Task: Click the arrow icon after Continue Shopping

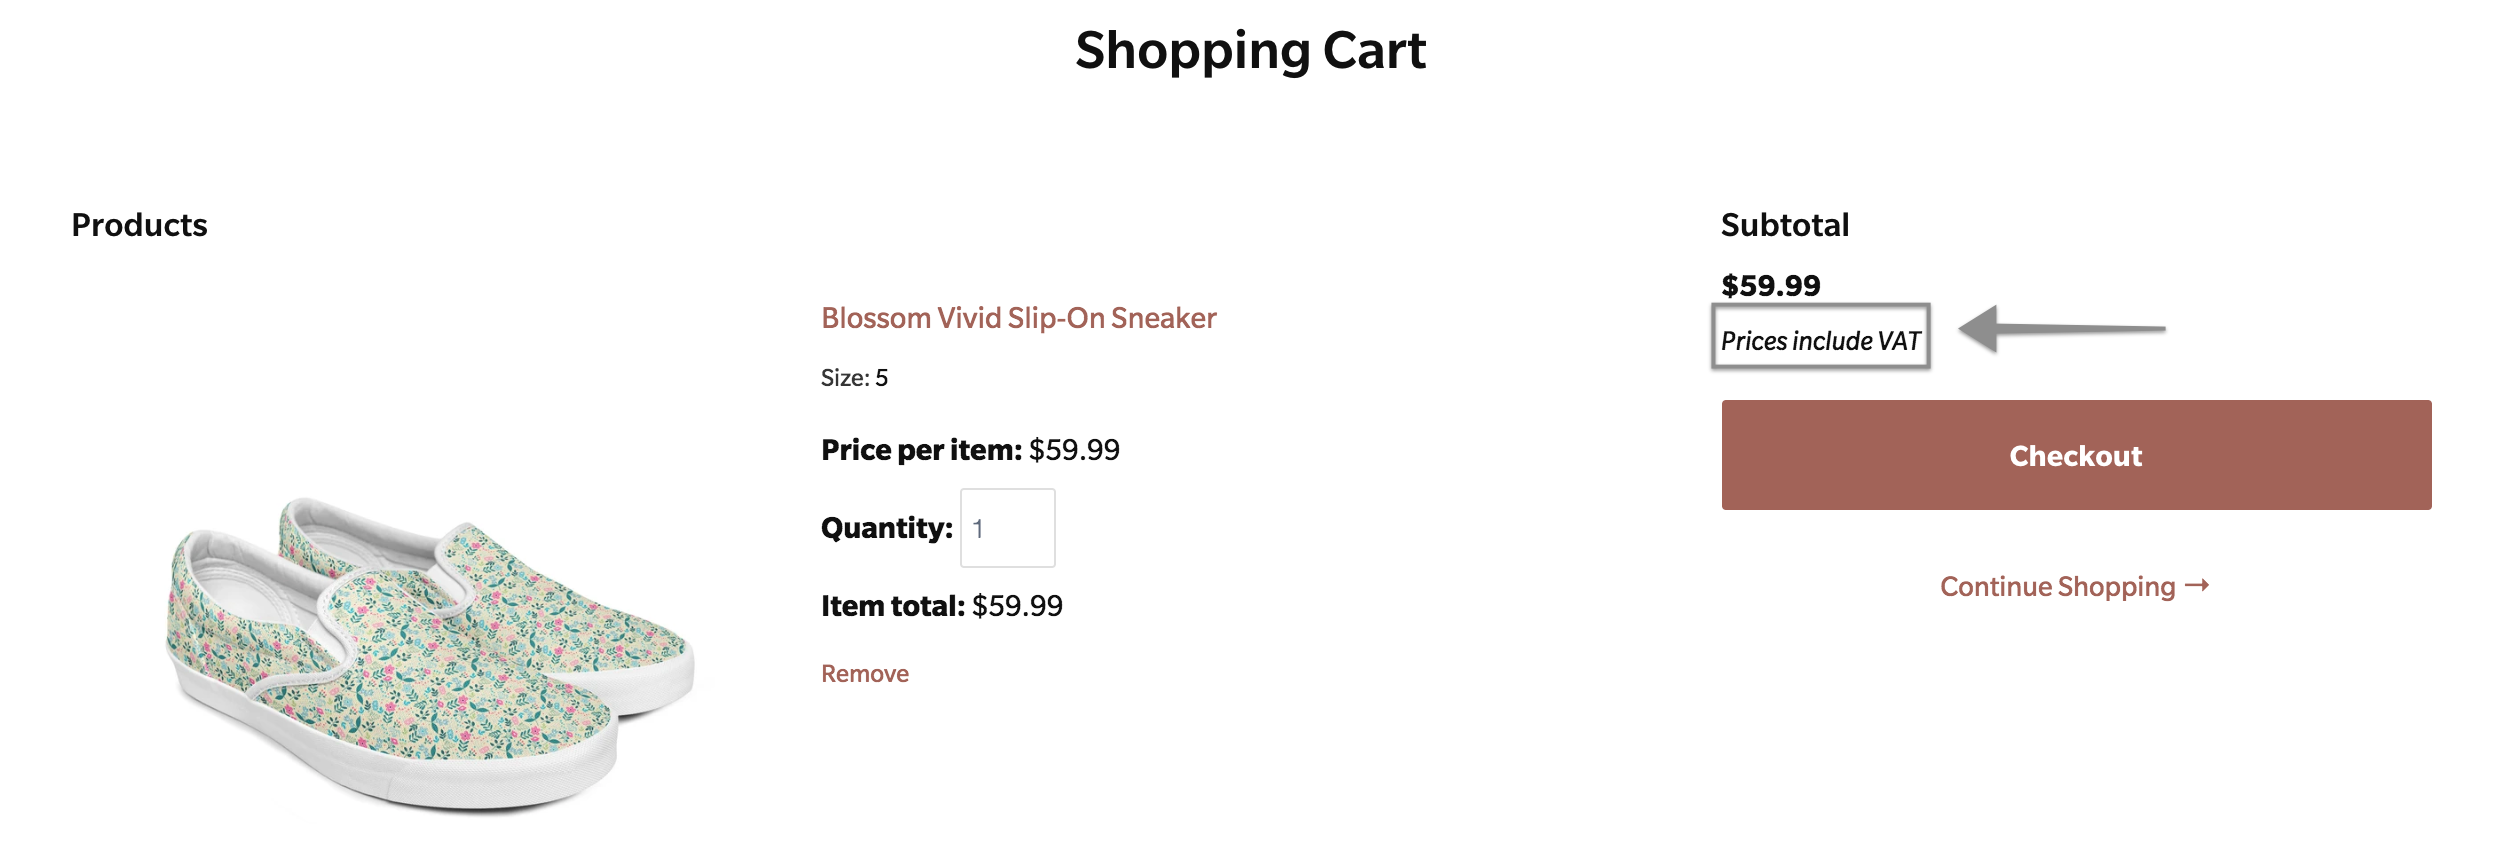Action: click(x=2197, y=585)
